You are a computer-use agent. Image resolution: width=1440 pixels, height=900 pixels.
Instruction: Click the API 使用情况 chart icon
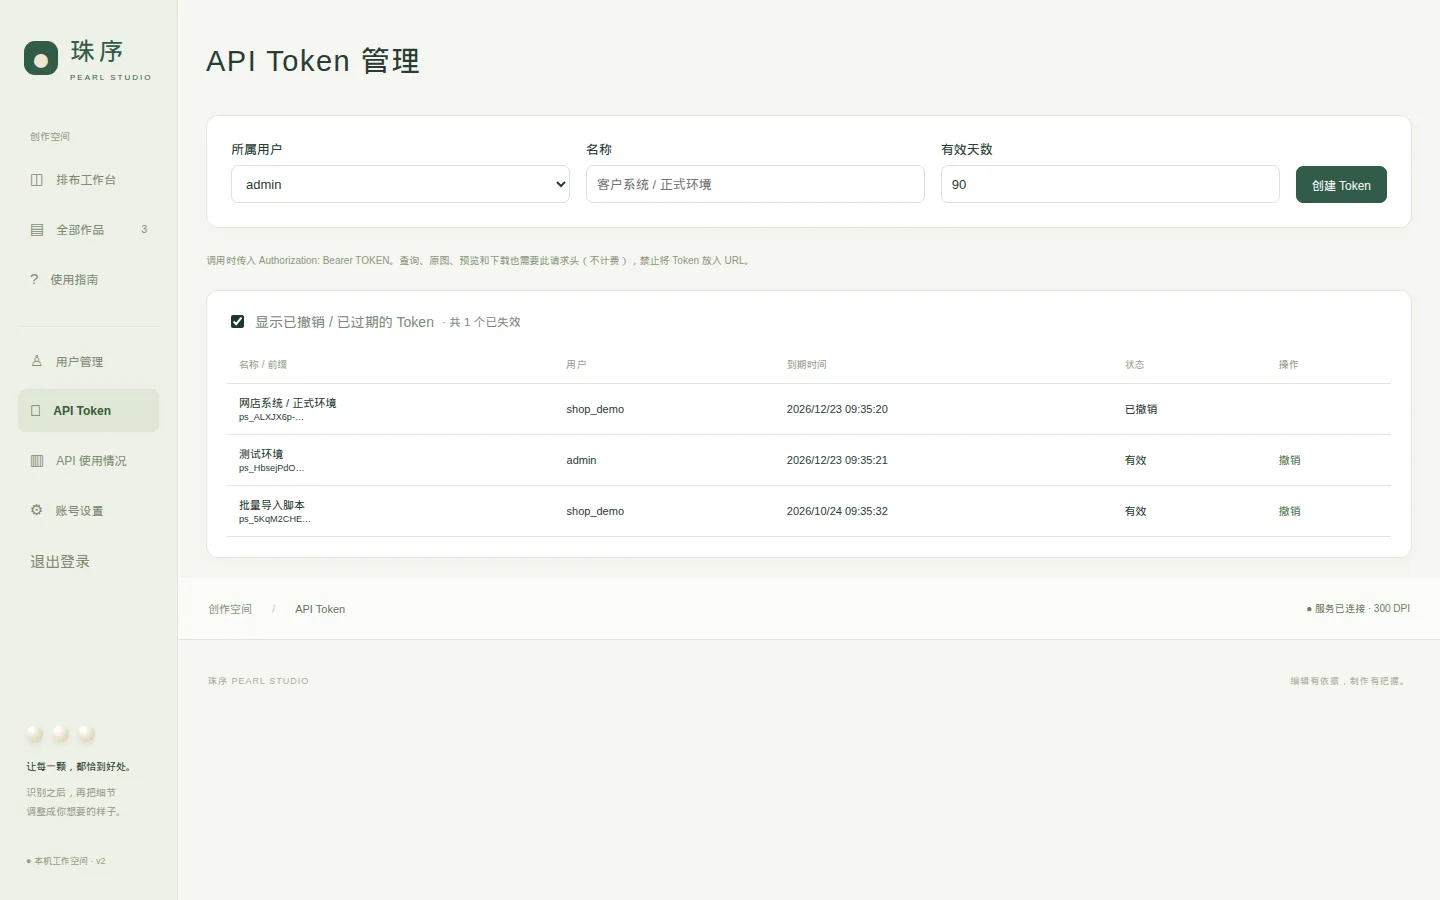click(x=37, y=461)
